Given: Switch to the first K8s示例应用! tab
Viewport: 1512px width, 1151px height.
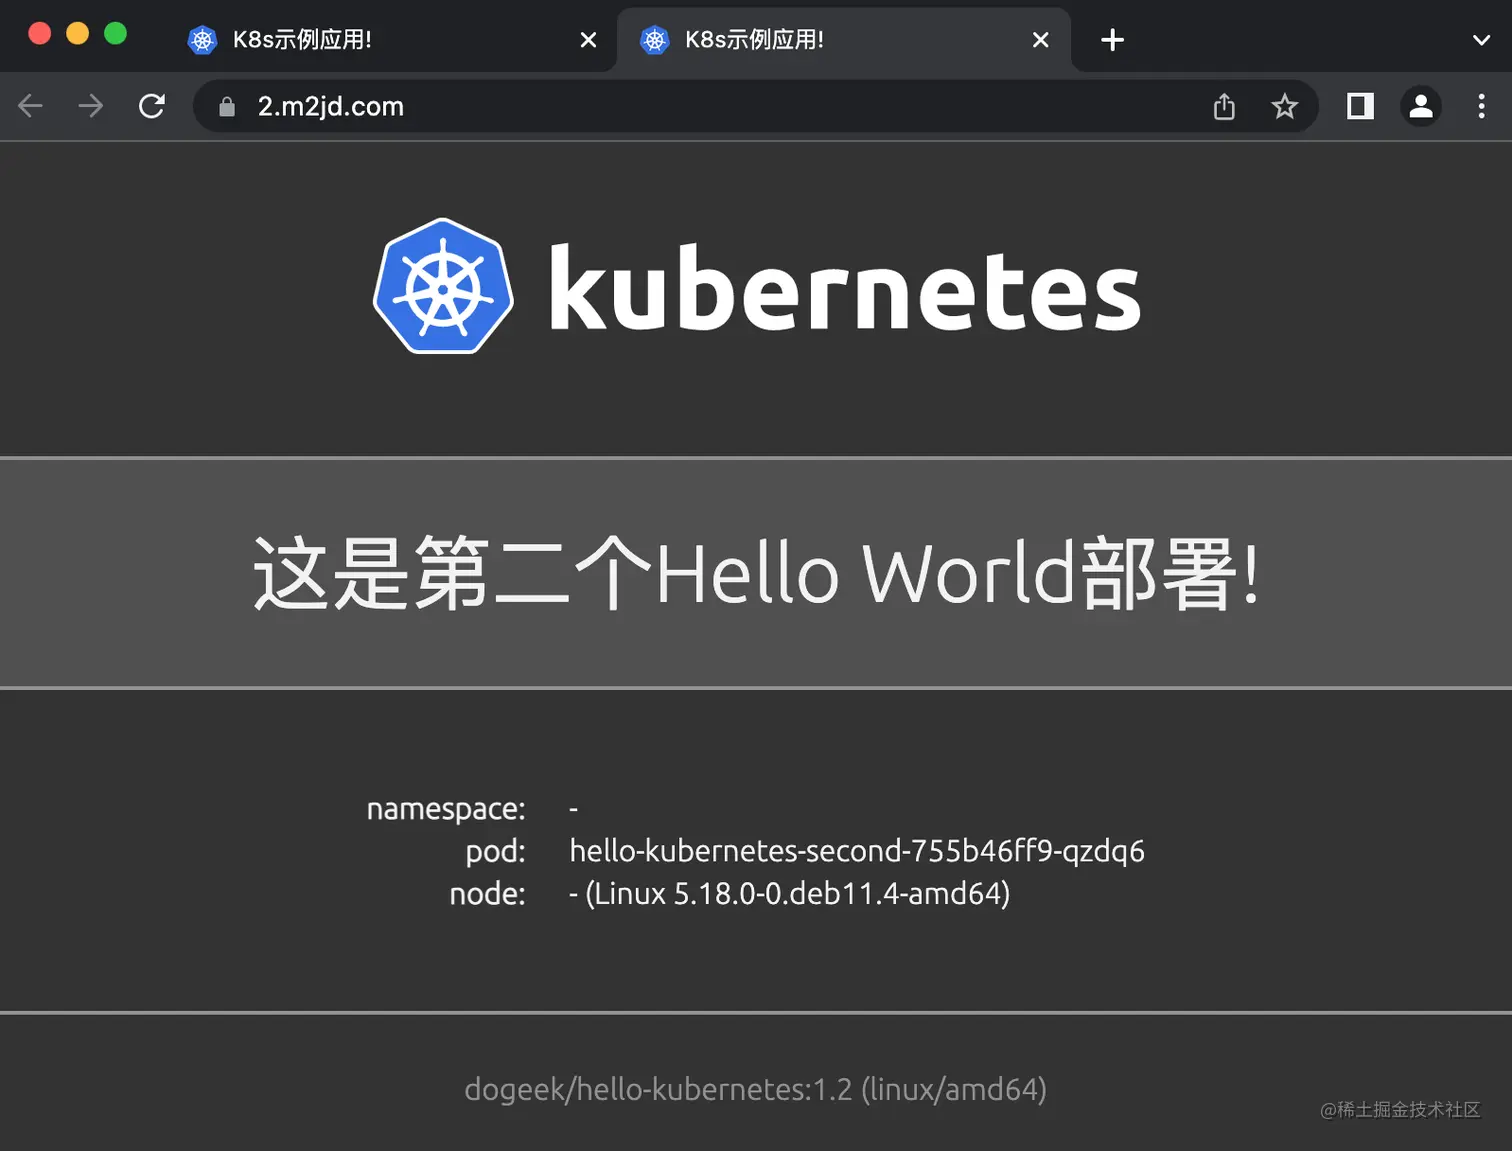Looking at the screenshot, I should [x=390, y=40].
